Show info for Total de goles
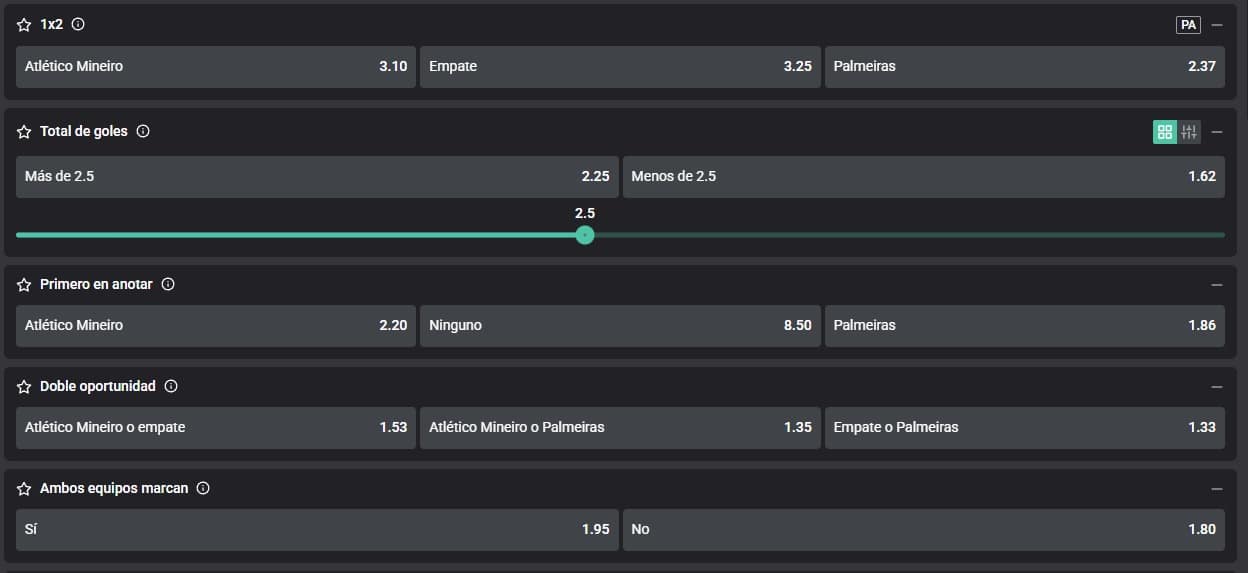This screenshot has height=573, width=1248. pos(143,131)
